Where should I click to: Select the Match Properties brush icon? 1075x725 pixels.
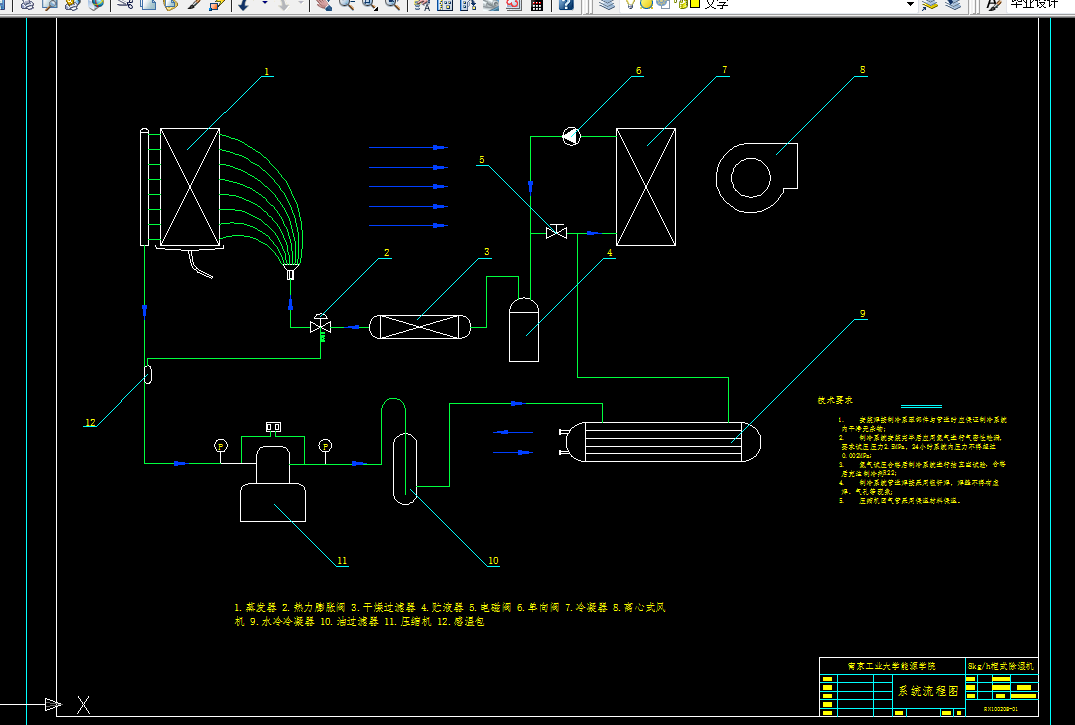(194, 3)
